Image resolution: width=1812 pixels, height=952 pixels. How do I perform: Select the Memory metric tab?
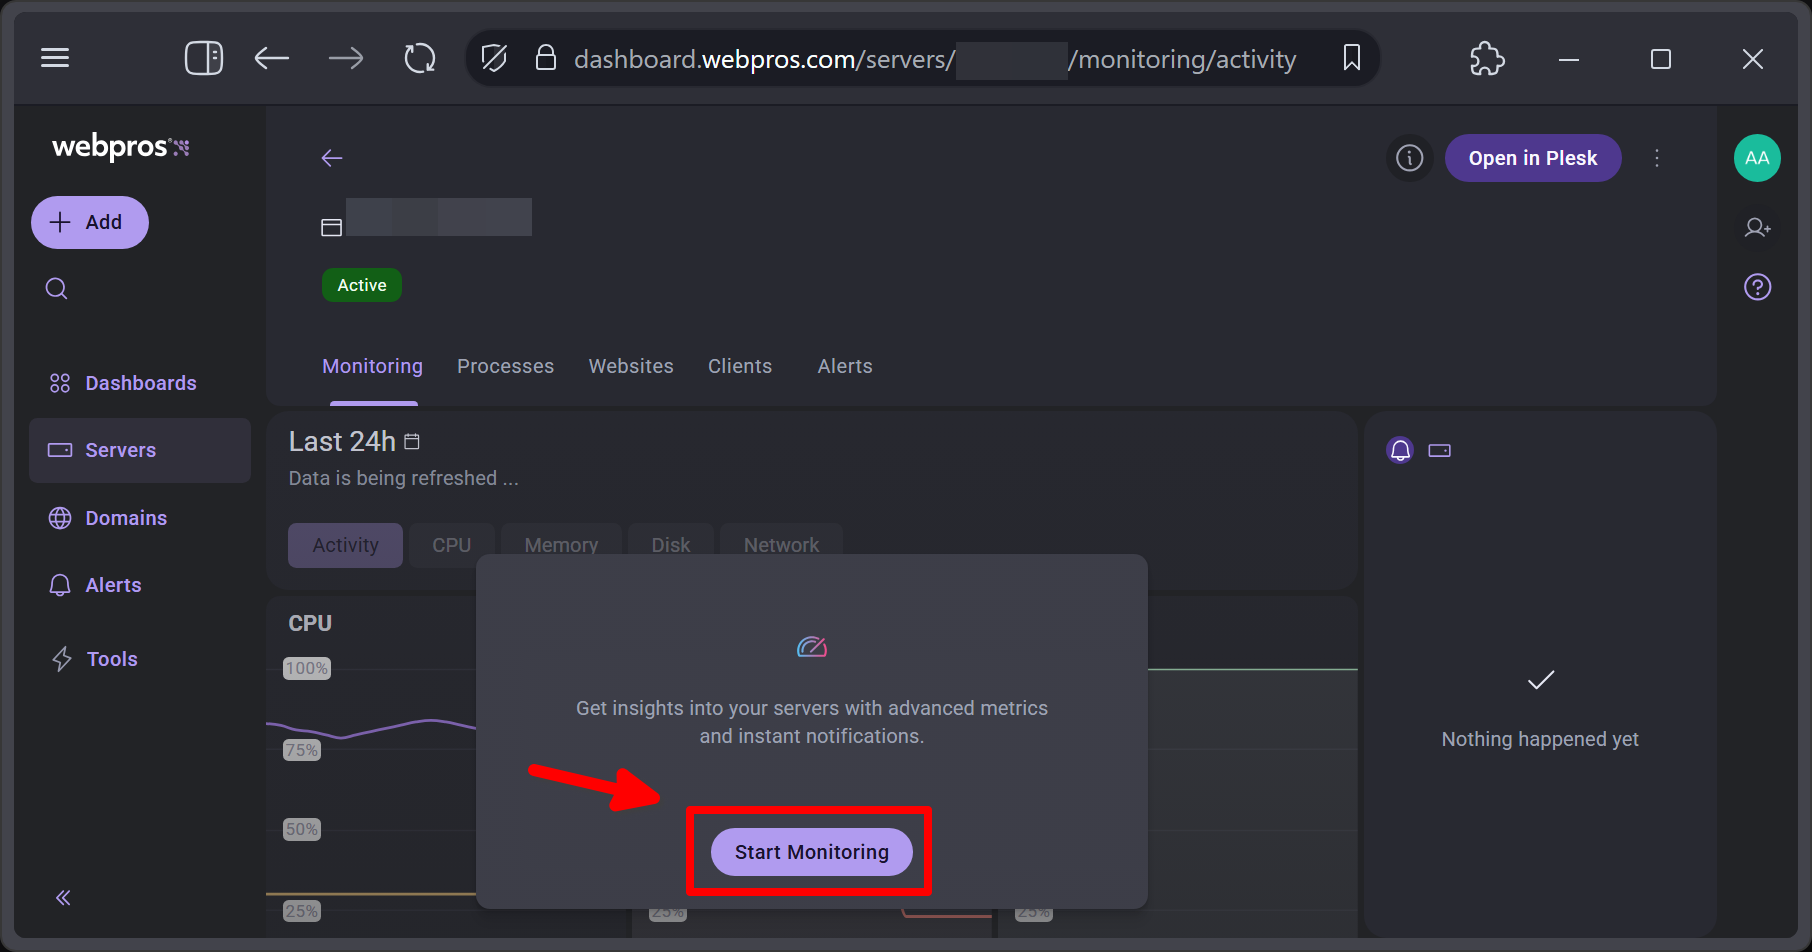click(x=561, y=545)
